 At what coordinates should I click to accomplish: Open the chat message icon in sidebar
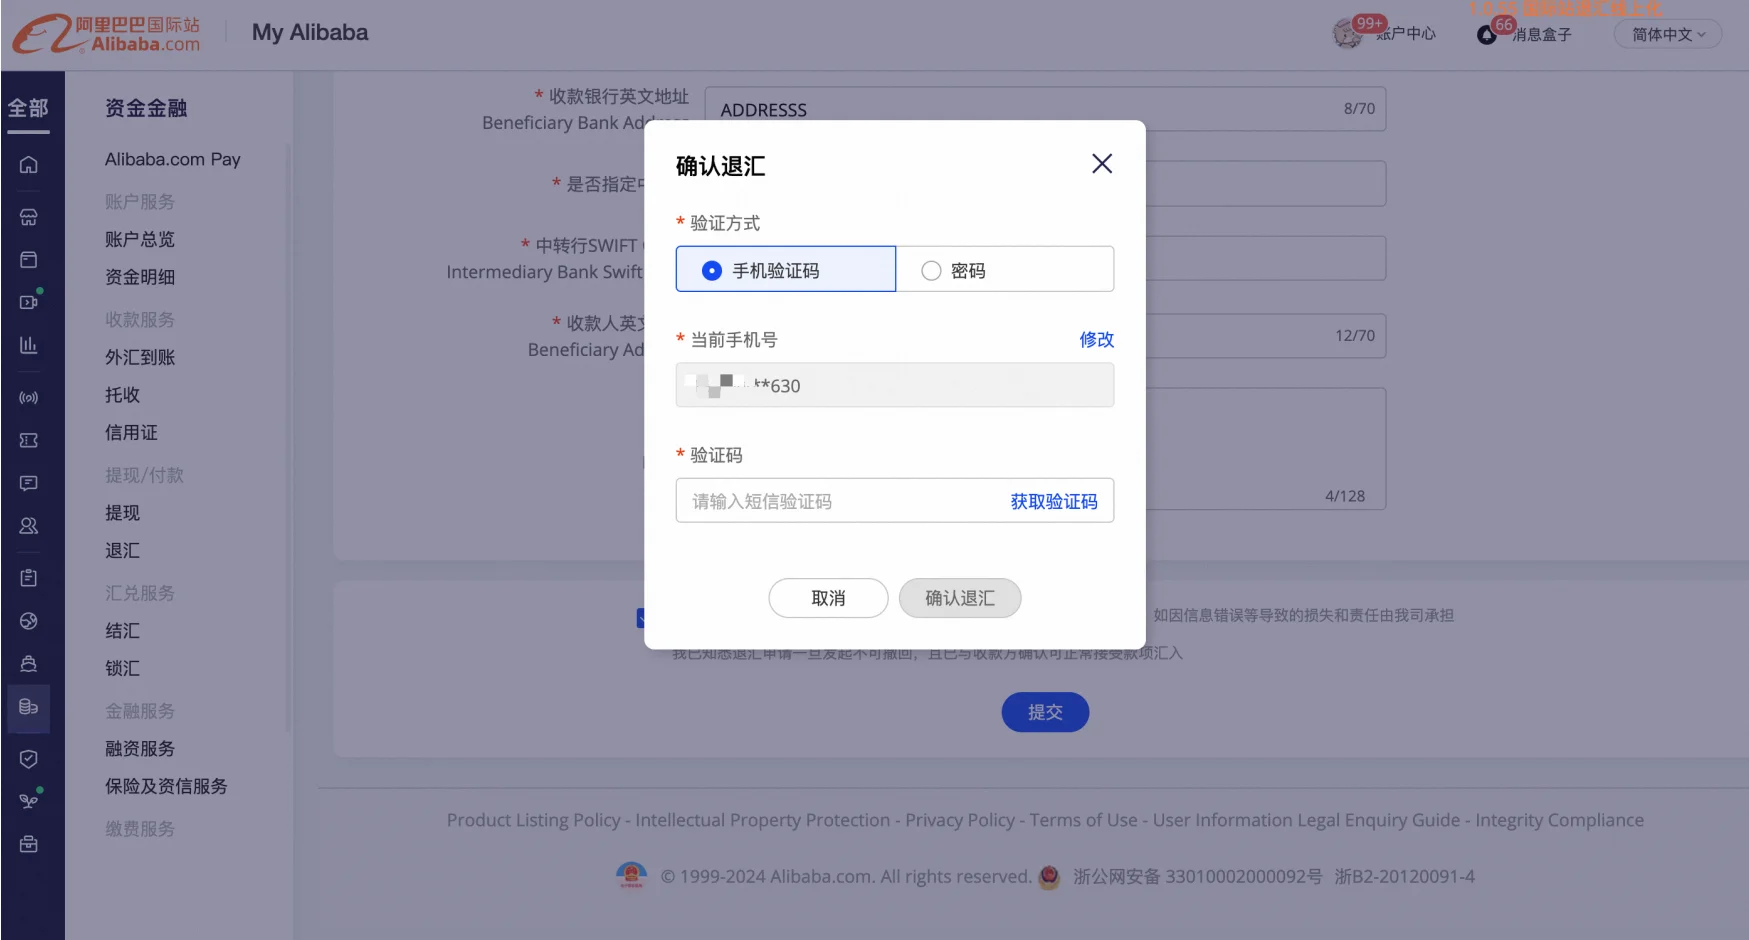(x=29, y=483)
